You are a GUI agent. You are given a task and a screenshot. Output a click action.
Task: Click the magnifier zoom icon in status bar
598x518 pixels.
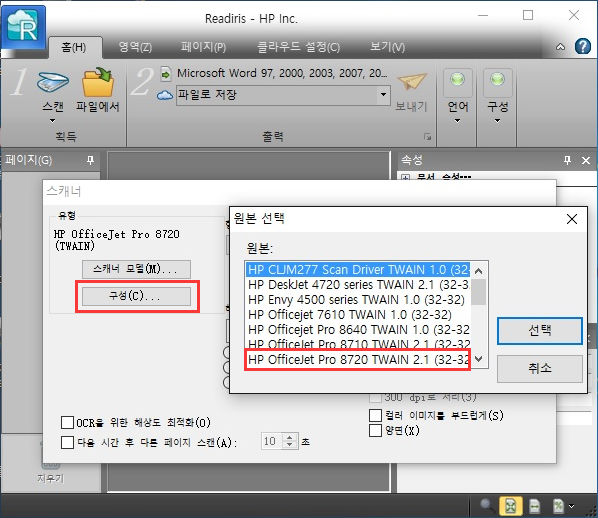tap(487, 505)
